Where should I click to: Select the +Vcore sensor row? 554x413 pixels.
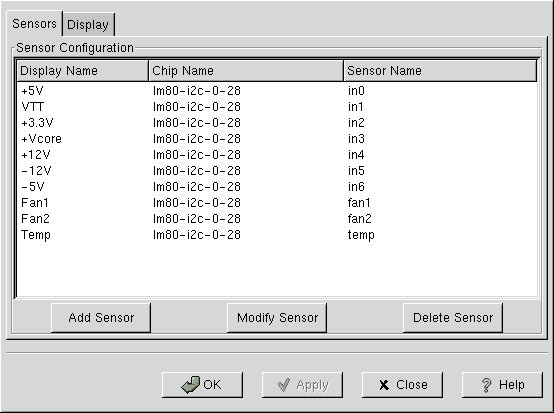(277, 138)
